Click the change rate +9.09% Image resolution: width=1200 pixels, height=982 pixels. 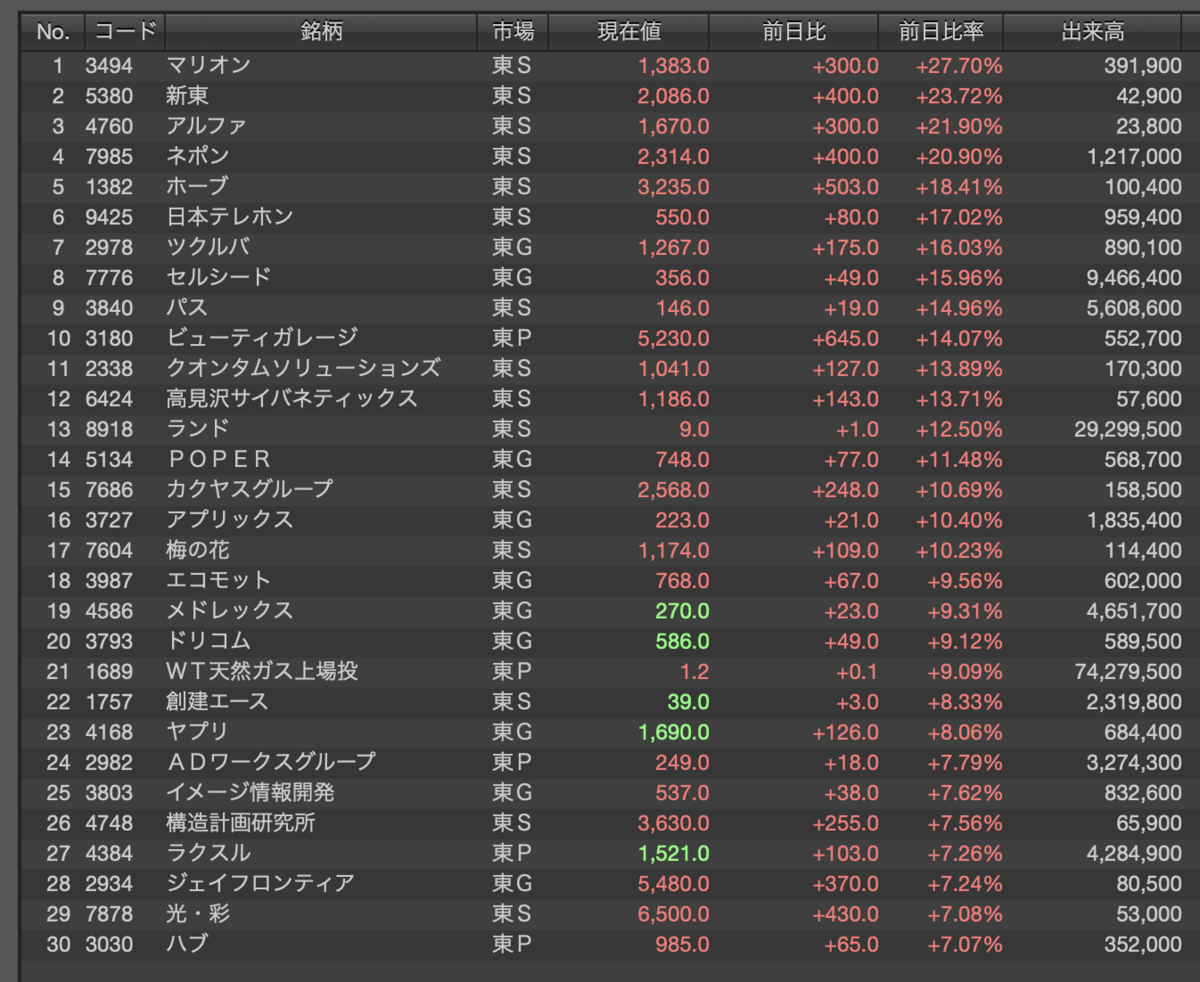click(x=964, y=670)
